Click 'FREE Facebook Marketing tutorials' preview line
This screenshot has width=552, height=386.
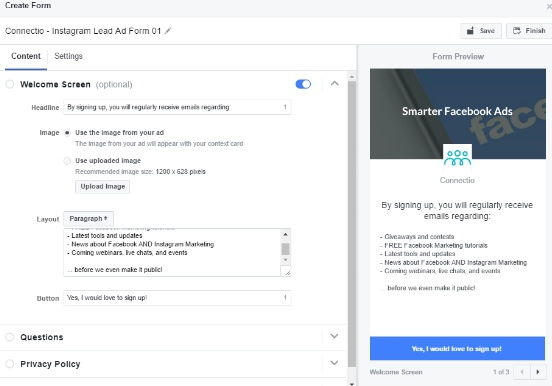coord(434,245)
